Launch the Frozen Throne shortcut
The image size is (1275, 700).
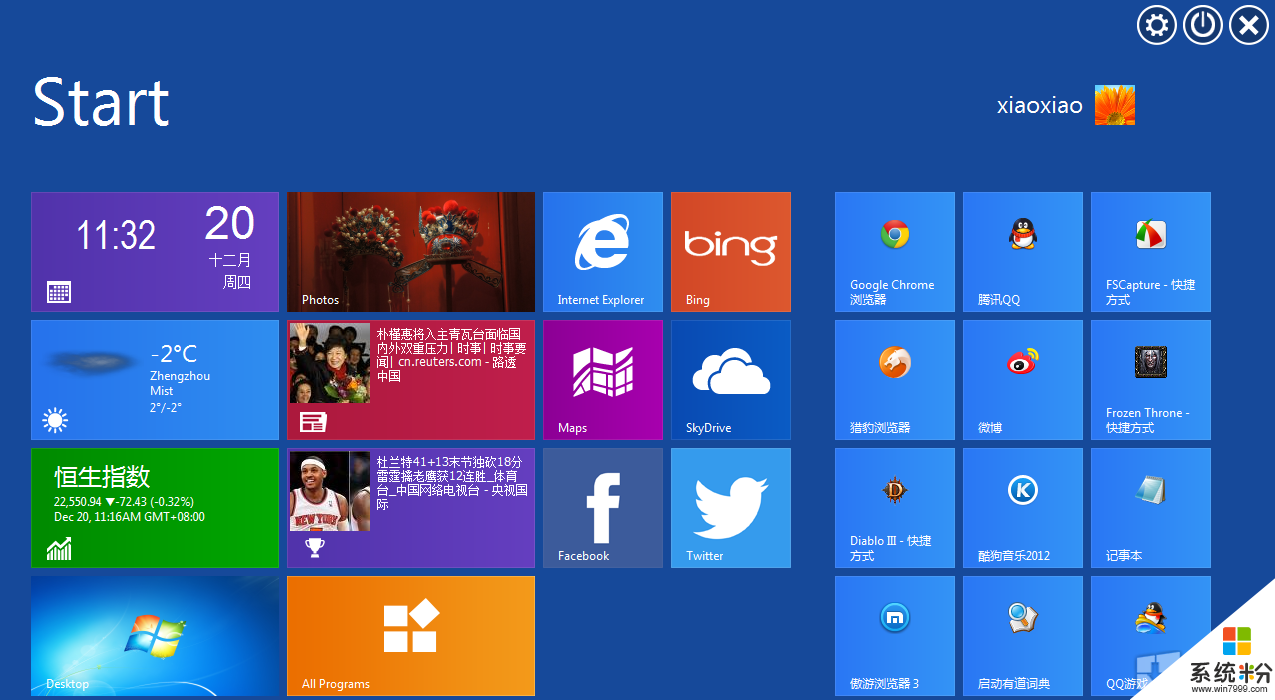[1150, 379]
